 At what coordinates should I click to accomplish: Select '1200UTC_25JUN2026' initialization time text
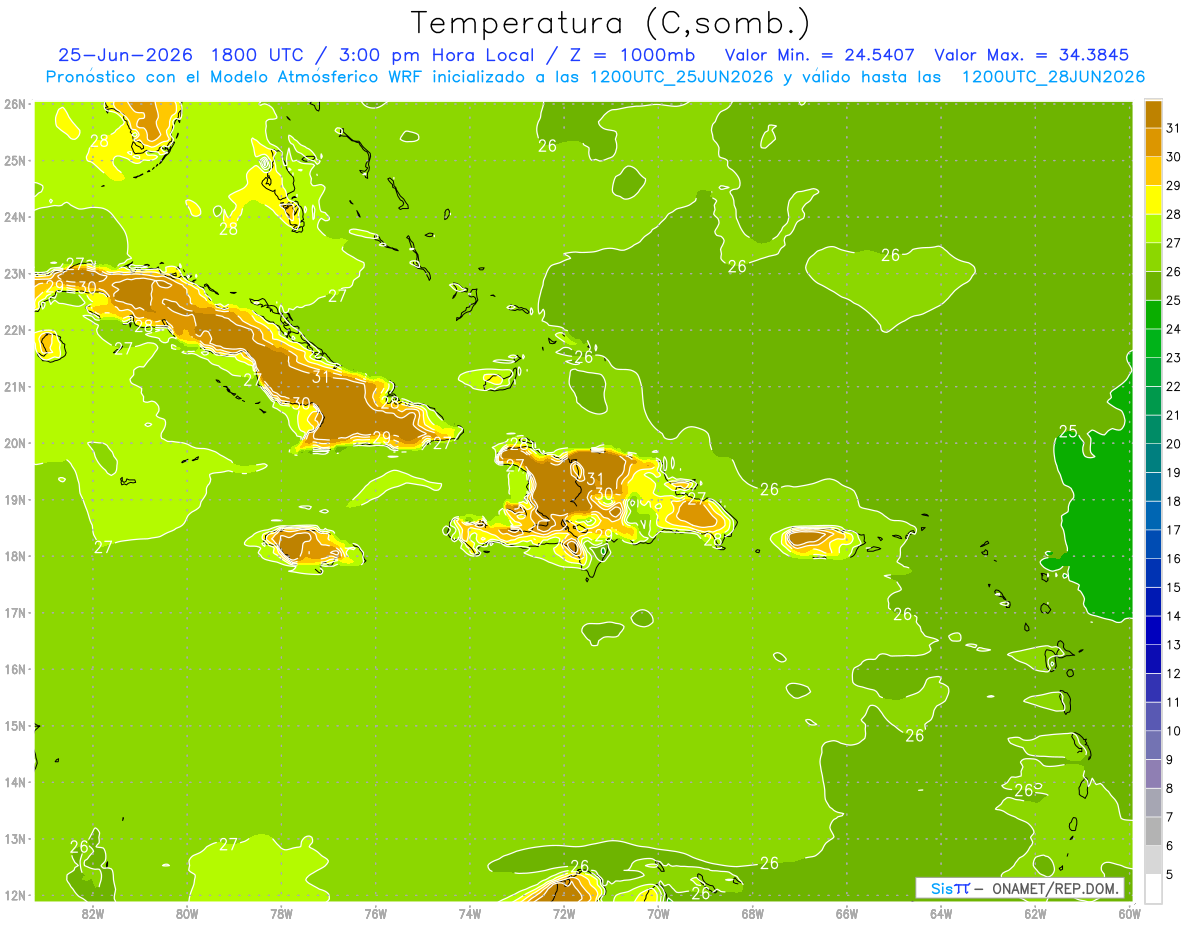pyautogui.click(x=682, y=77)
